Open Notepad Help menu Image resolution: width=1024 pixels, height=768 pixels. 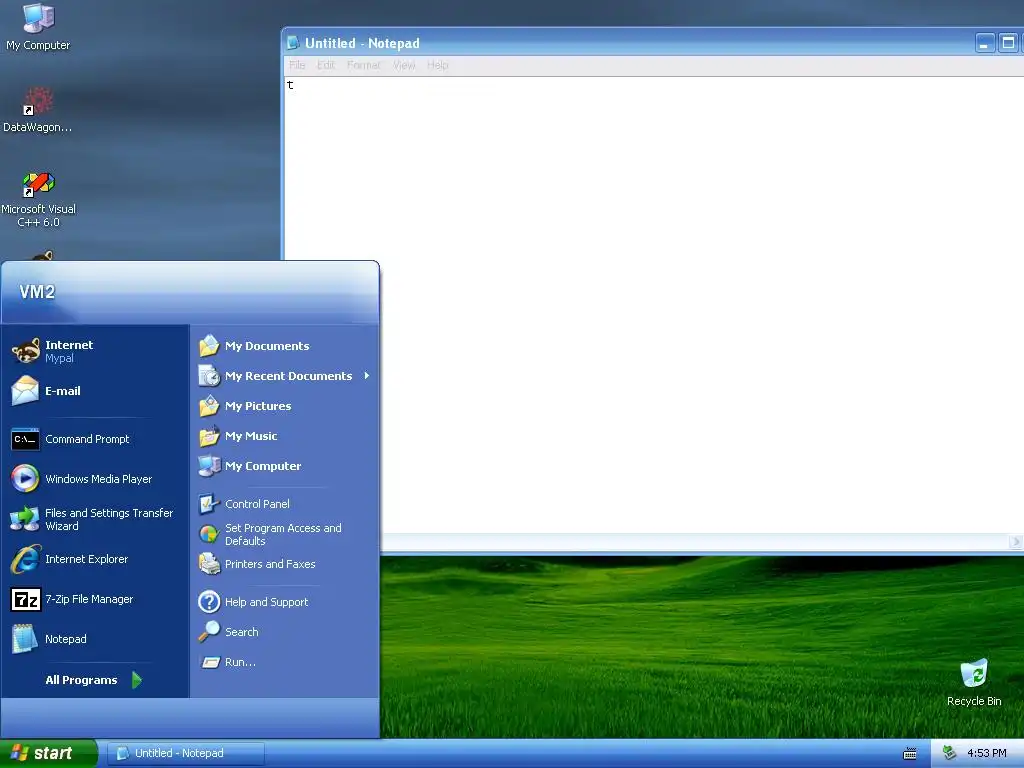[438, 65]
